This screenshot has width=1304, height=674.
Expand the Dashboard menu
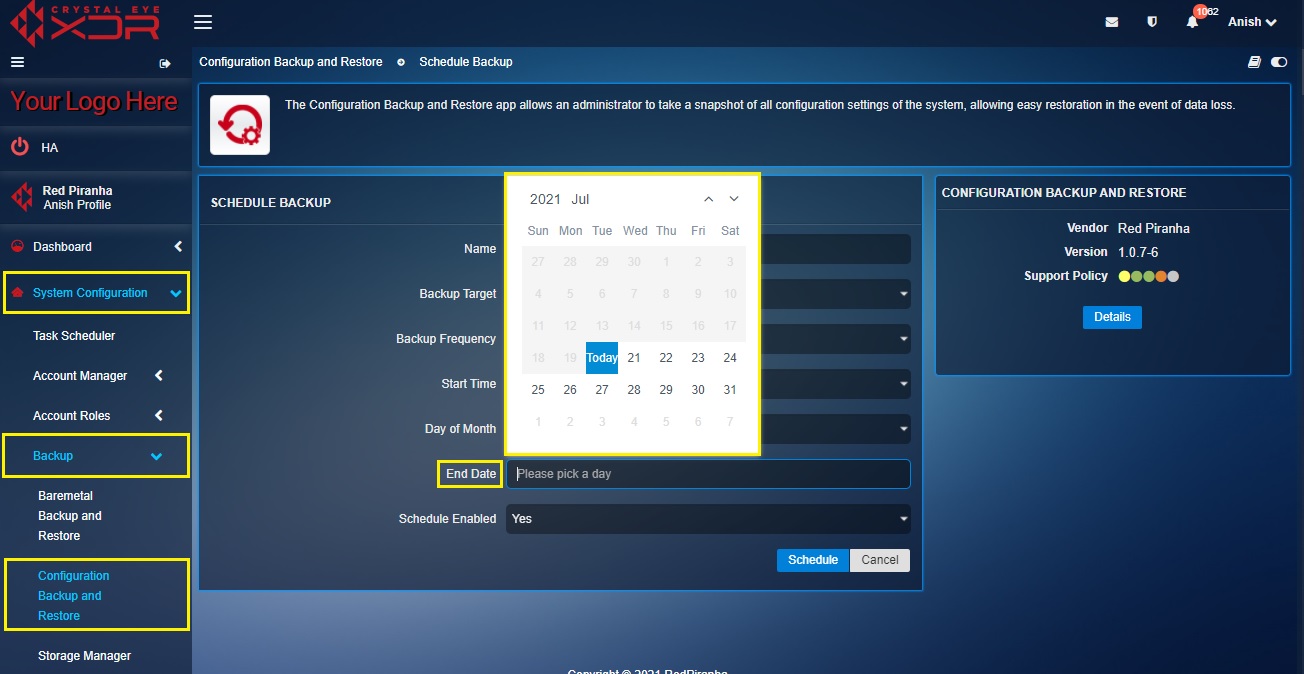[x=95, y=247]
